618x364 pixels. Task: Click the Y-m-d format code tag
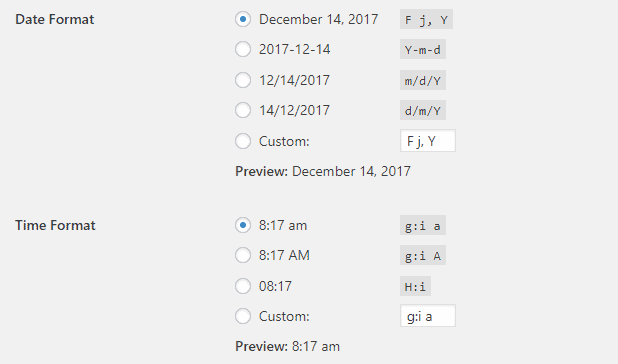coord(423,49)
